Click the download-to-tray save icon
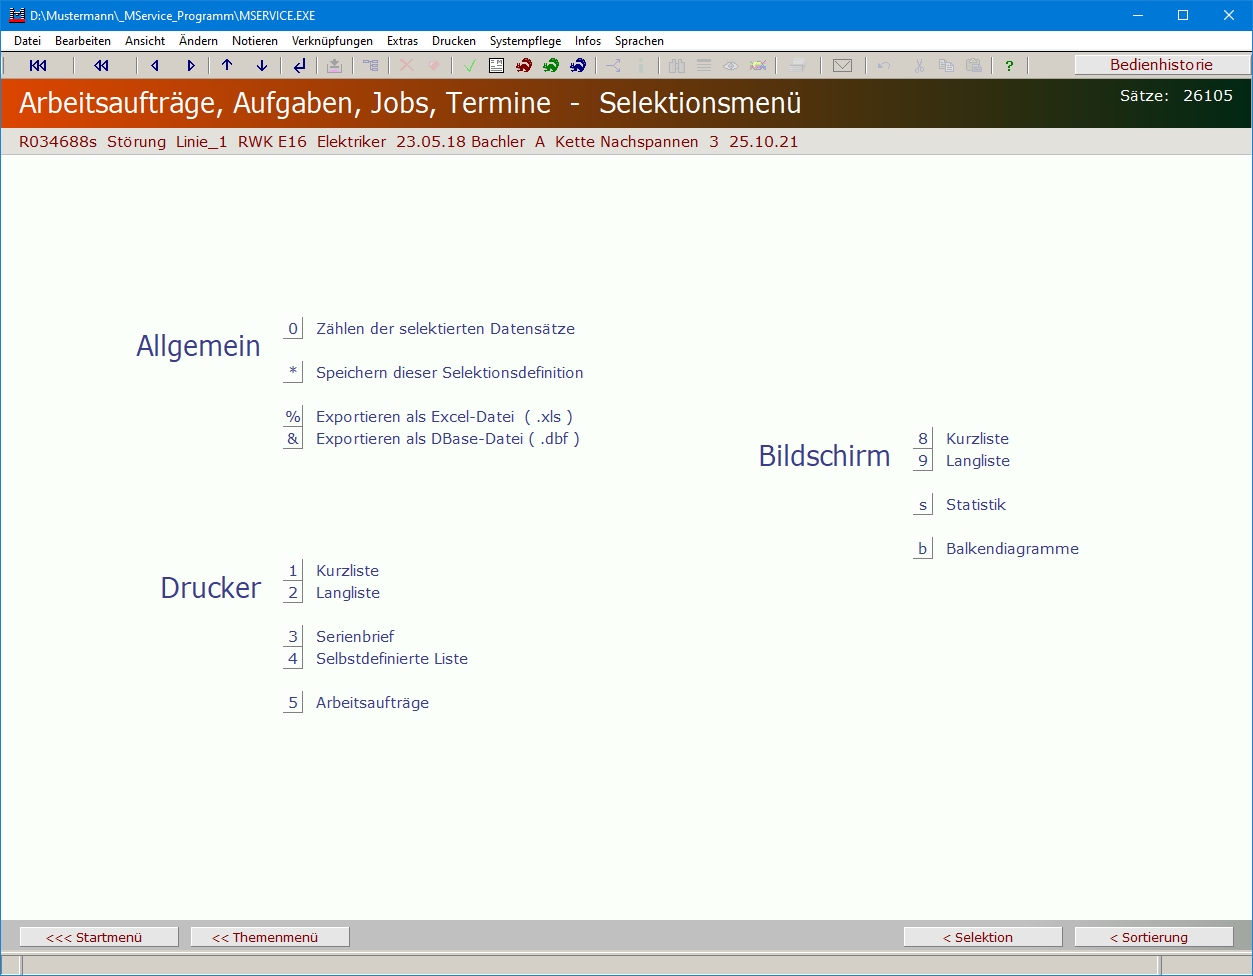The height and width of the screenshot is (976, 1253). pos(334,66)
